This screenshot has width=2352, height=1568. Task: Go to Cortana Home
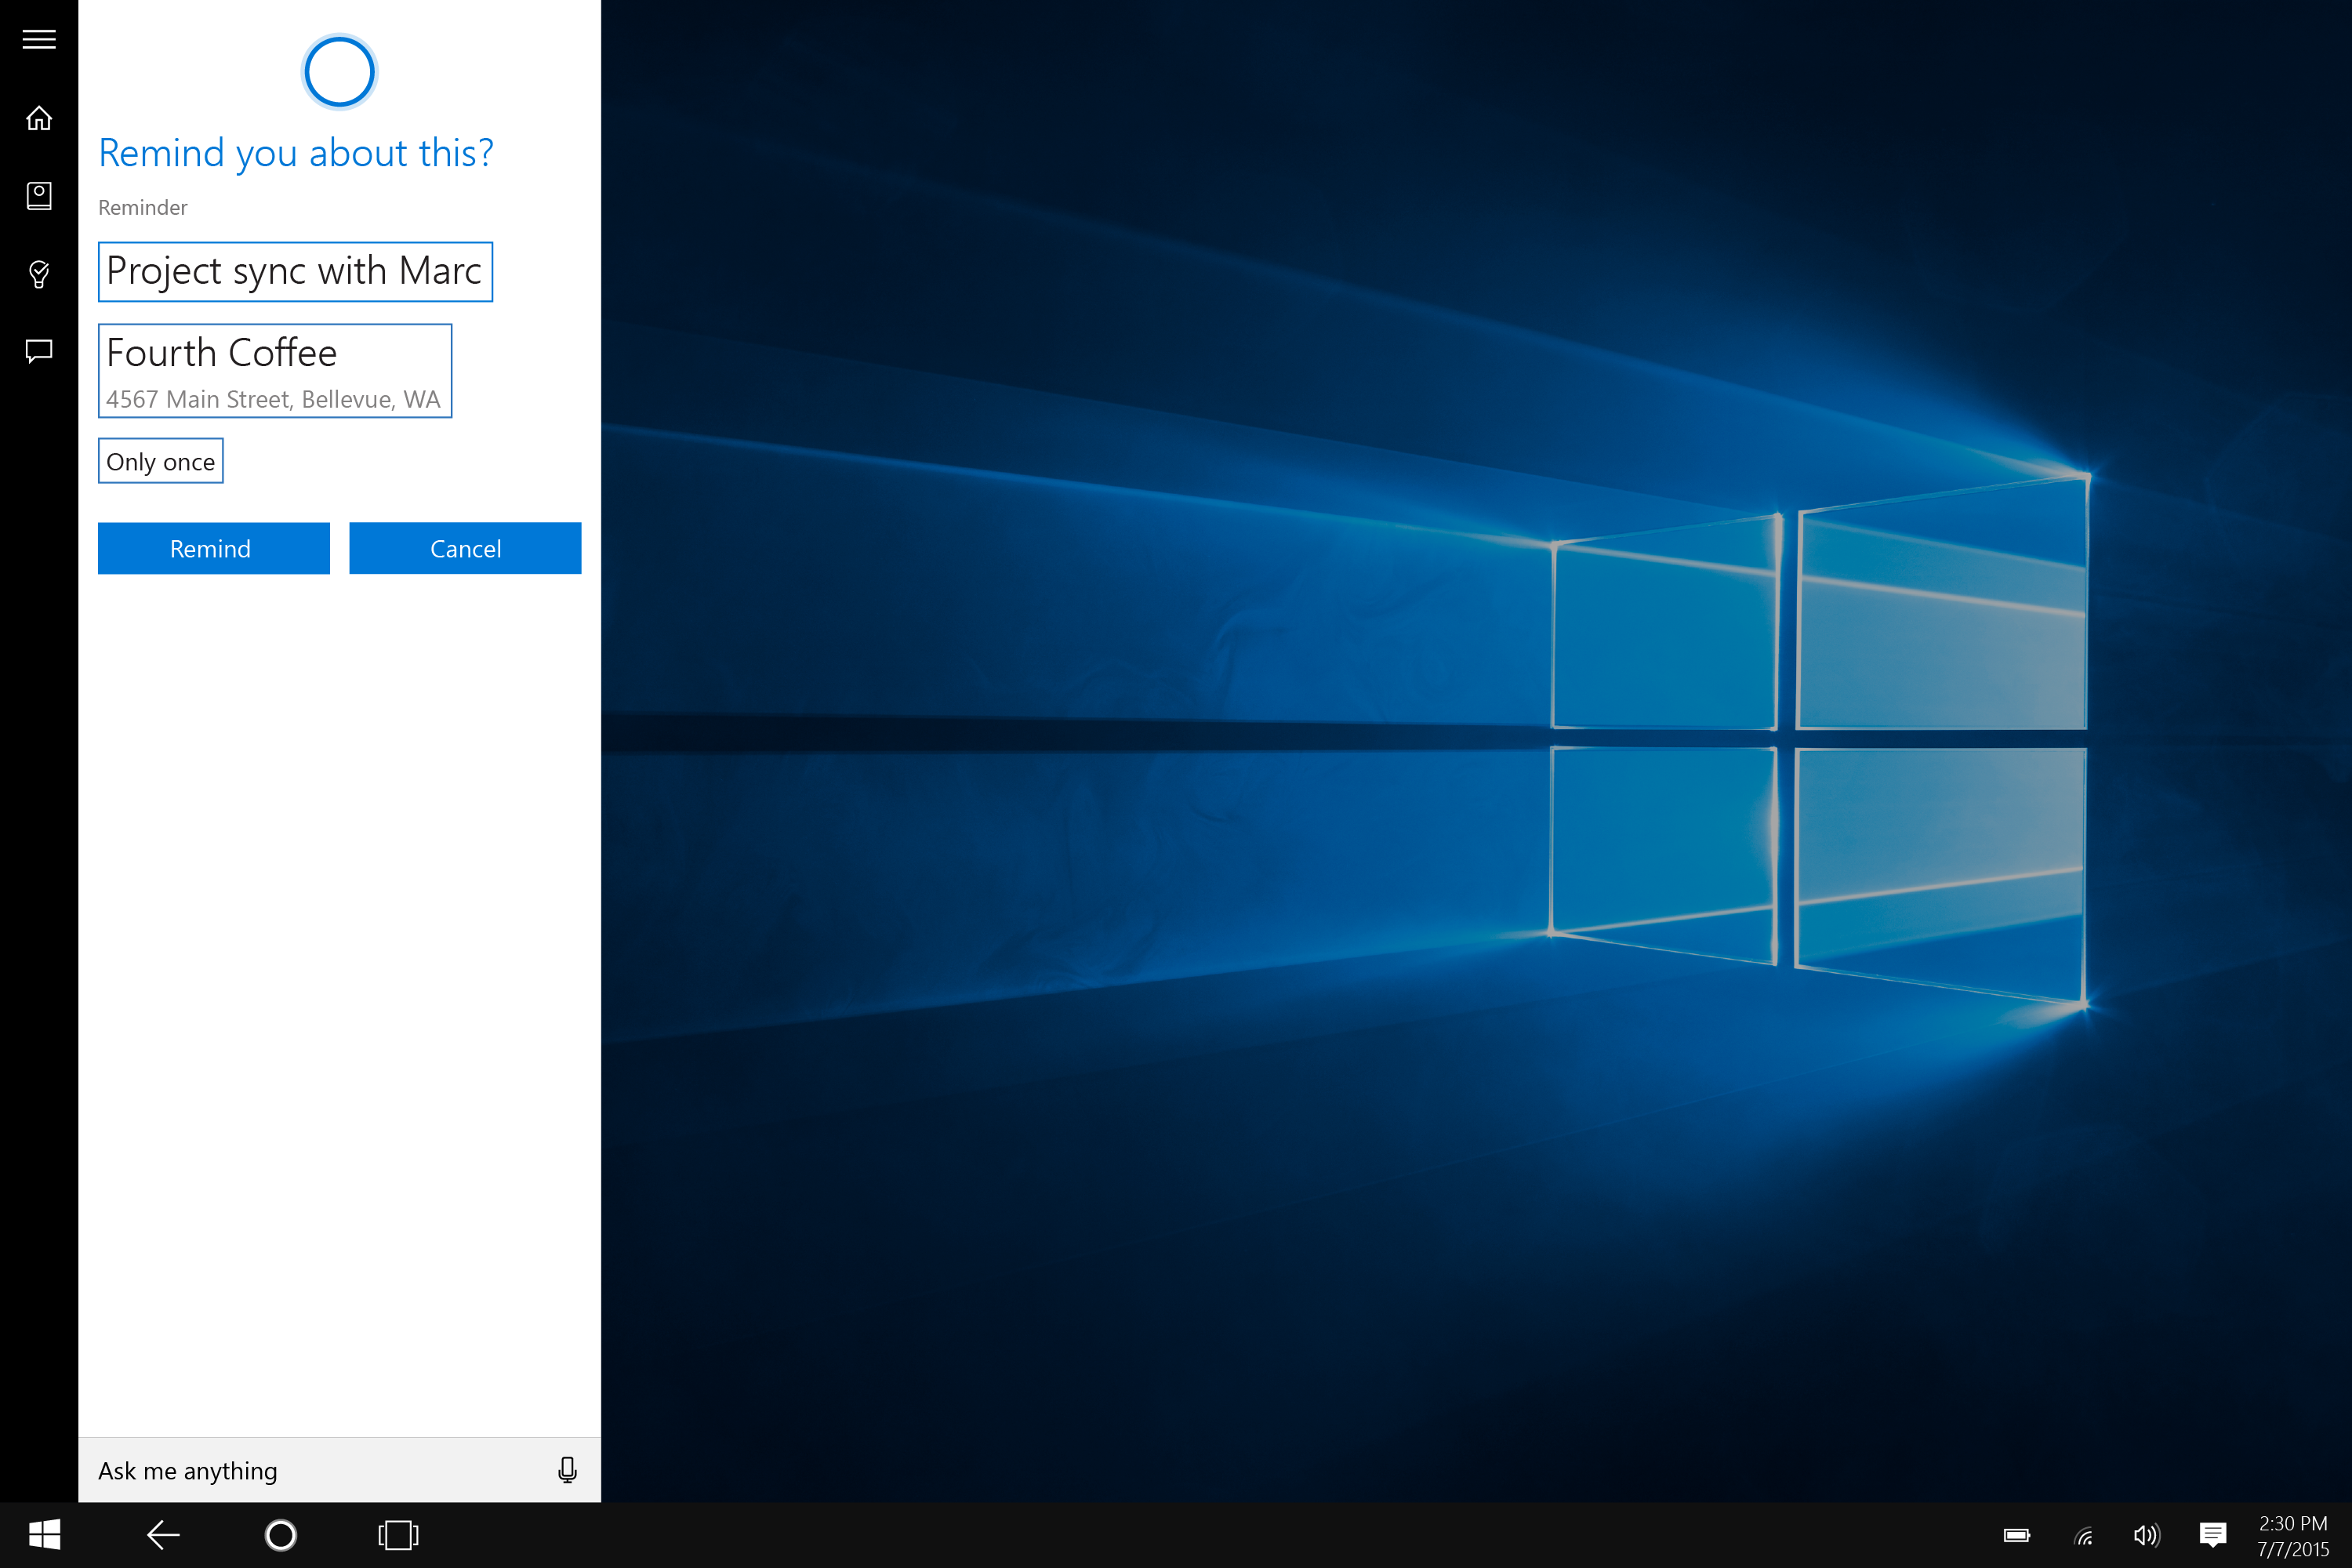tap(38, 117)
